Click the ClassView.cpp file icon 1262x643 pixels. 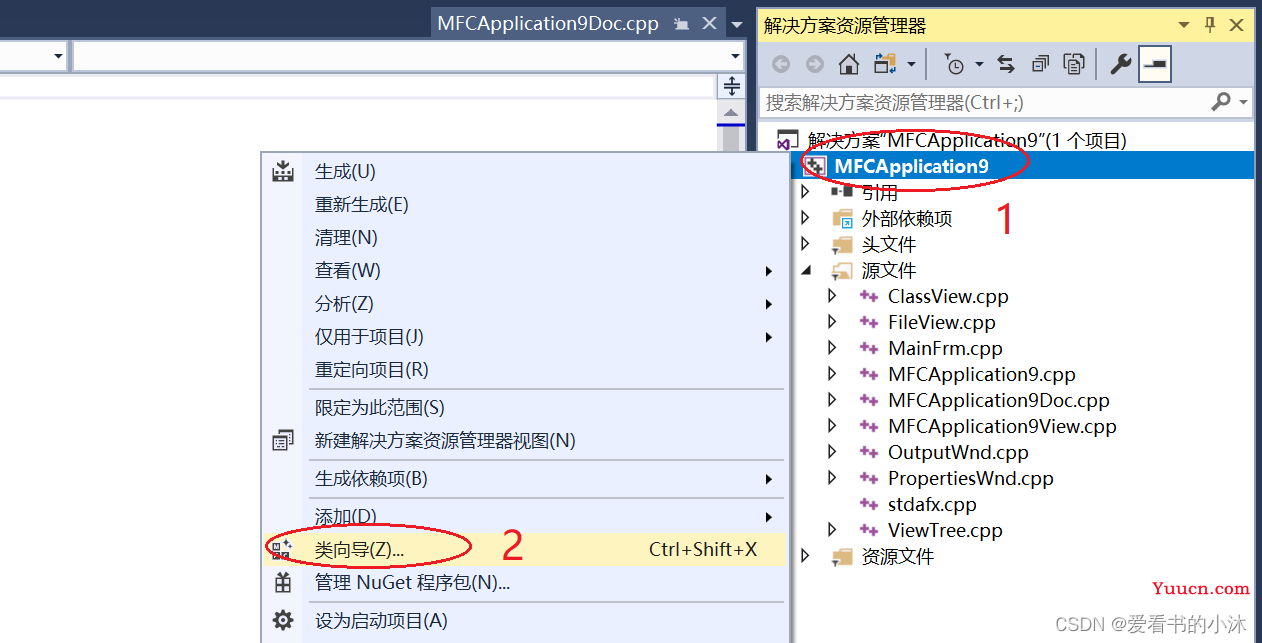coord(869,296)
